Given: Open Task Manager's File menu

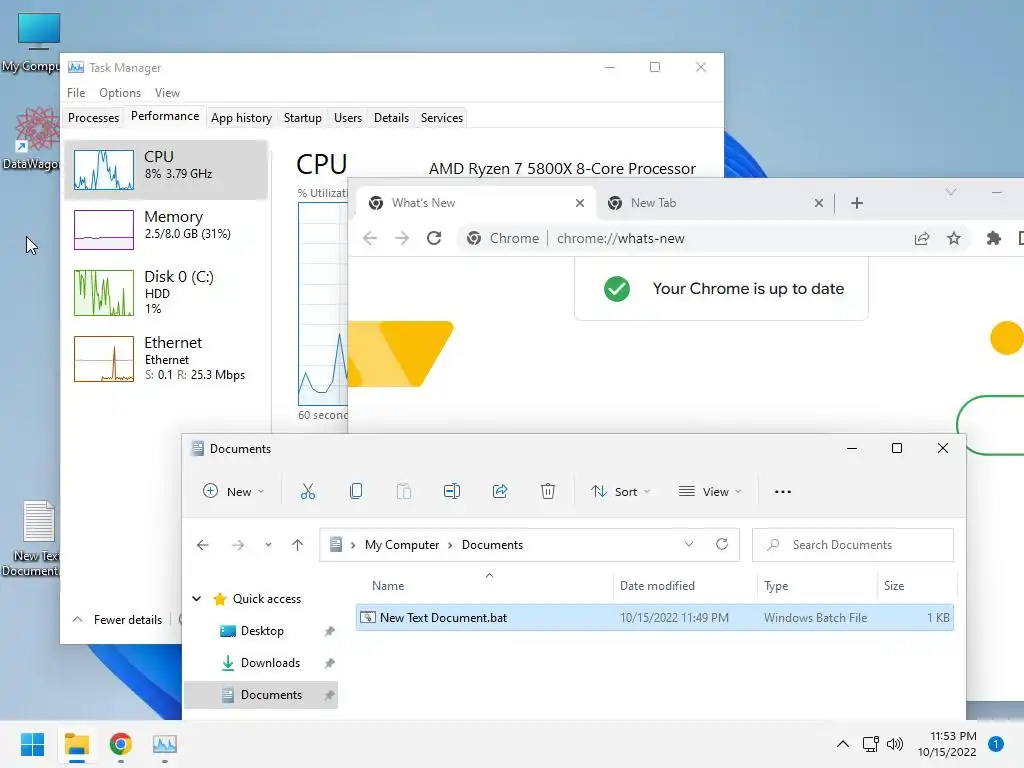Looking at the screenshot, I should click(x=76, y=93).
